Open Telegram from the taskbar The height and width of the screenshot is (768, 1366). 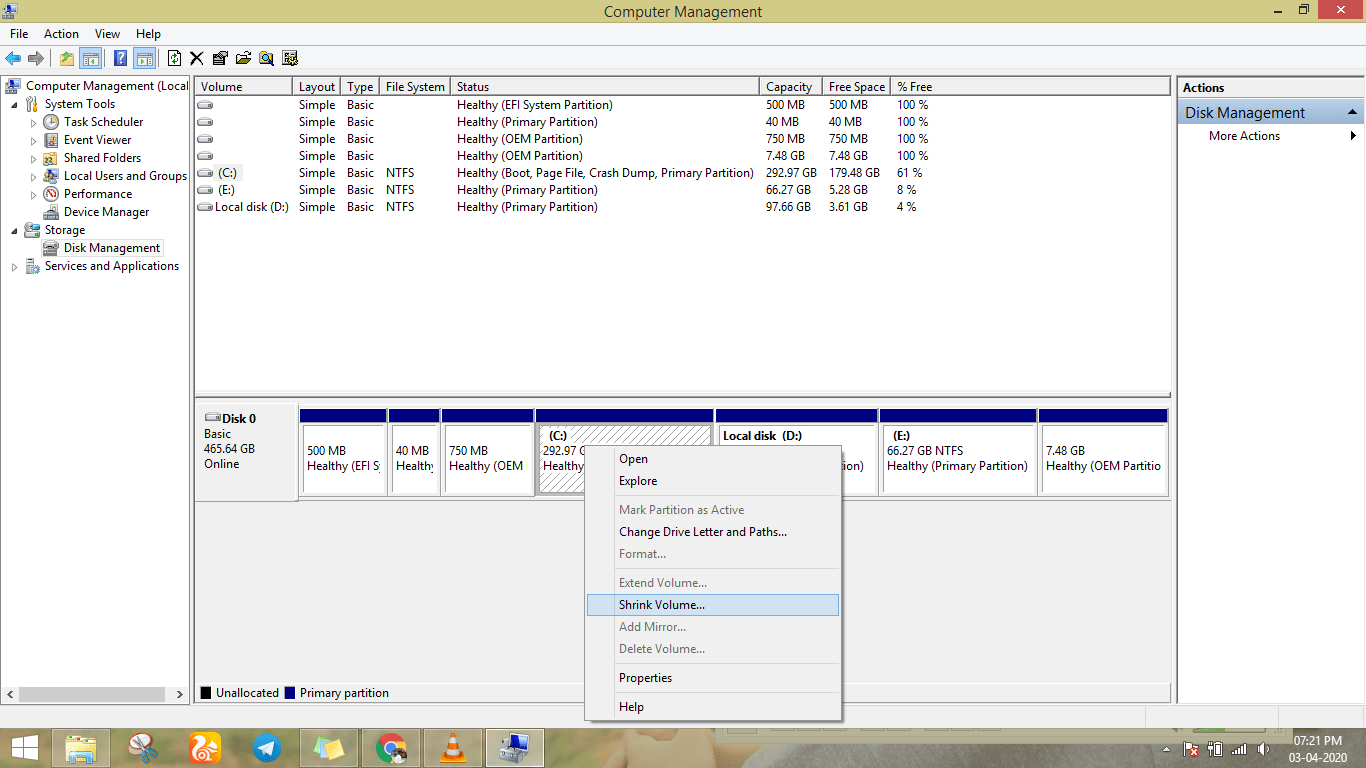point(266,747)
